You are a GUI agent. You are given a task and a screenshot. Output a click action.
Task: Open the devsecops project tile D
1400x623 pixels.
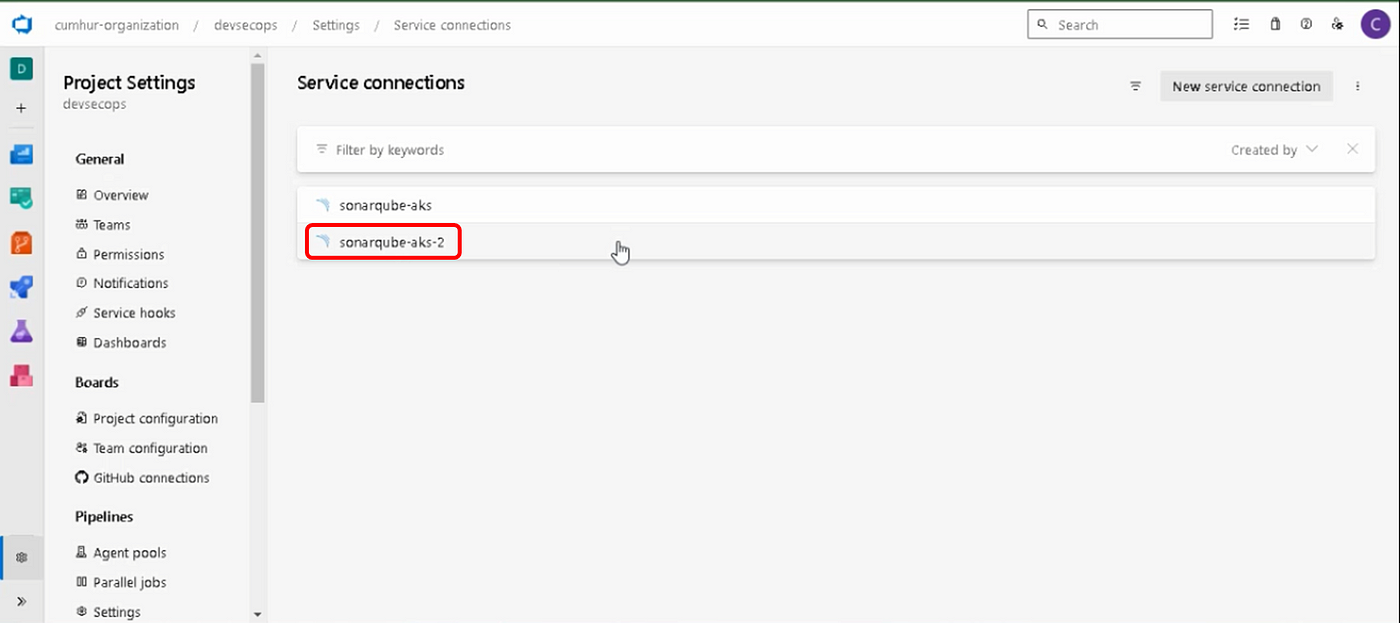21,69
